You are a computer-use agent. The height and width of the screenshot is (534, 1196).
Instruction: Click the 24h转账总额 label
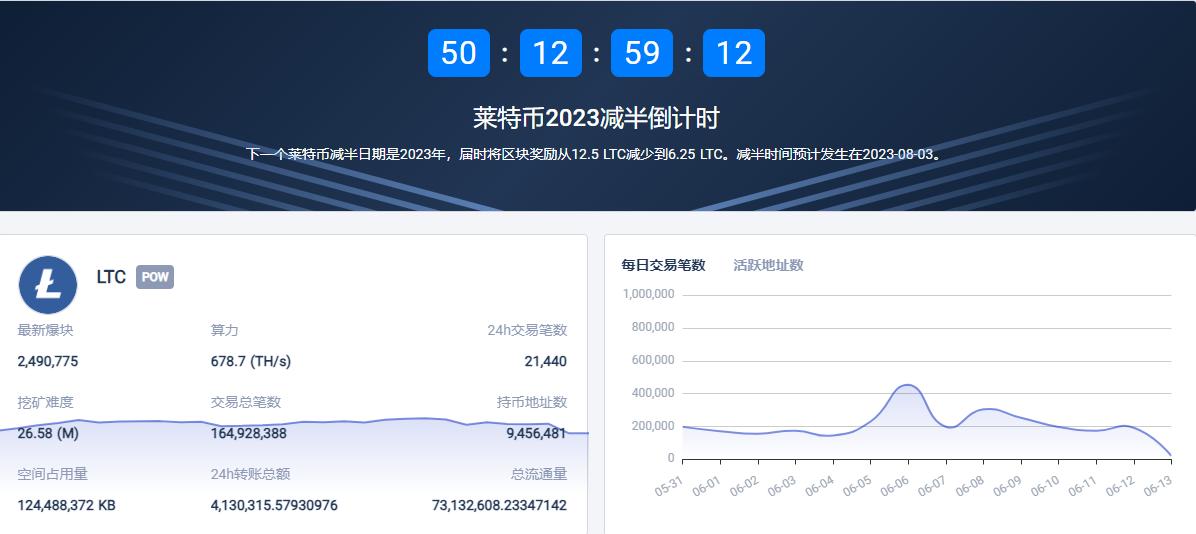pos(250,474)
